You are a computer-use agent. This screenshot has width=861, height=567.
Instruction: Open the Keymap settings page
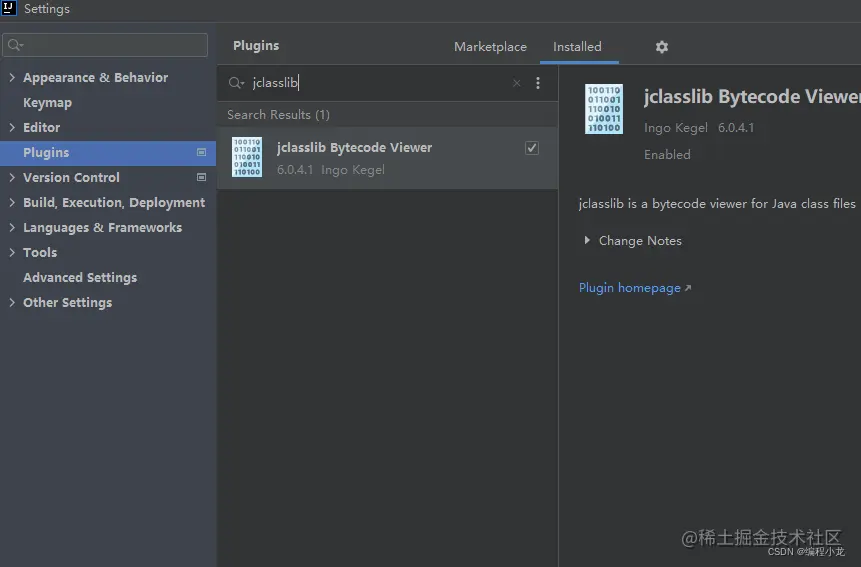click(47, 103)
